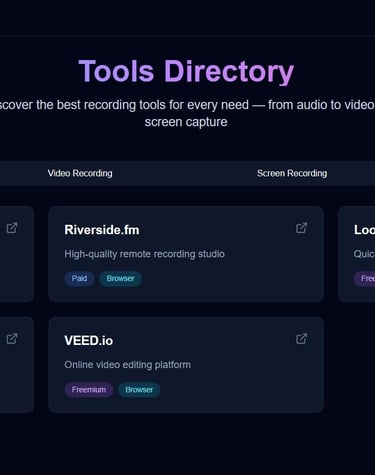
Task: Click the Freemium tag on VEED.io
Action: [x=89, y=390]
